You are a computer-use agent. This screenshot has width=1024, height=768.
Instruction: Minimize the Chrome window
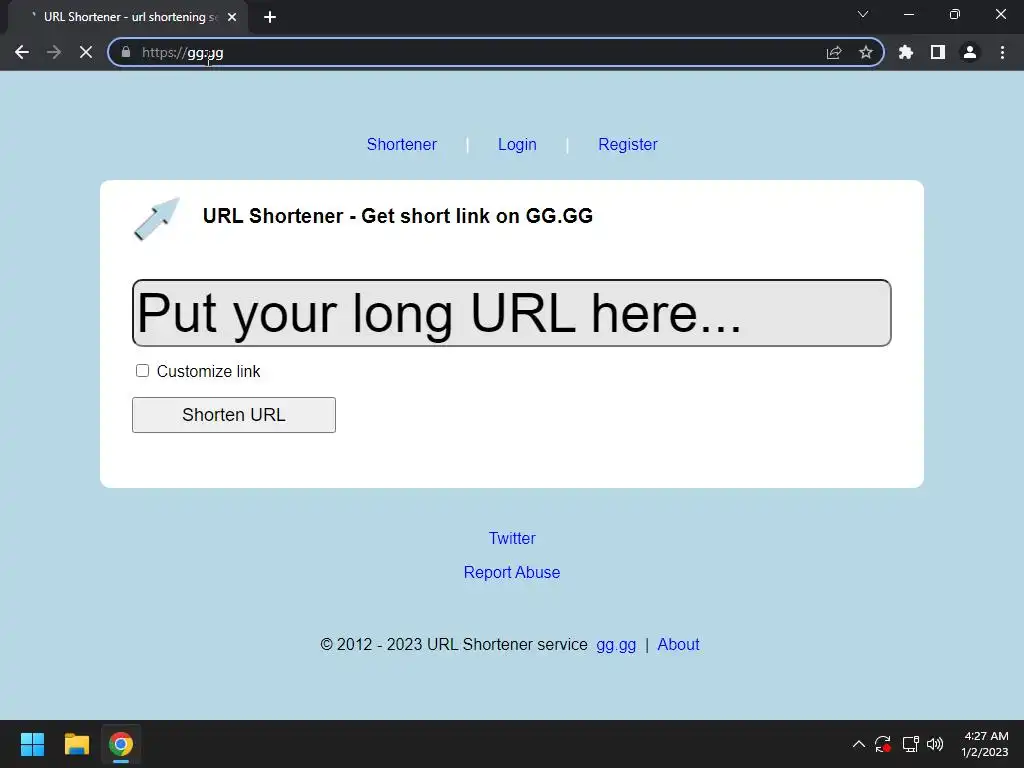pyautogui.click(x=909, y=14)
